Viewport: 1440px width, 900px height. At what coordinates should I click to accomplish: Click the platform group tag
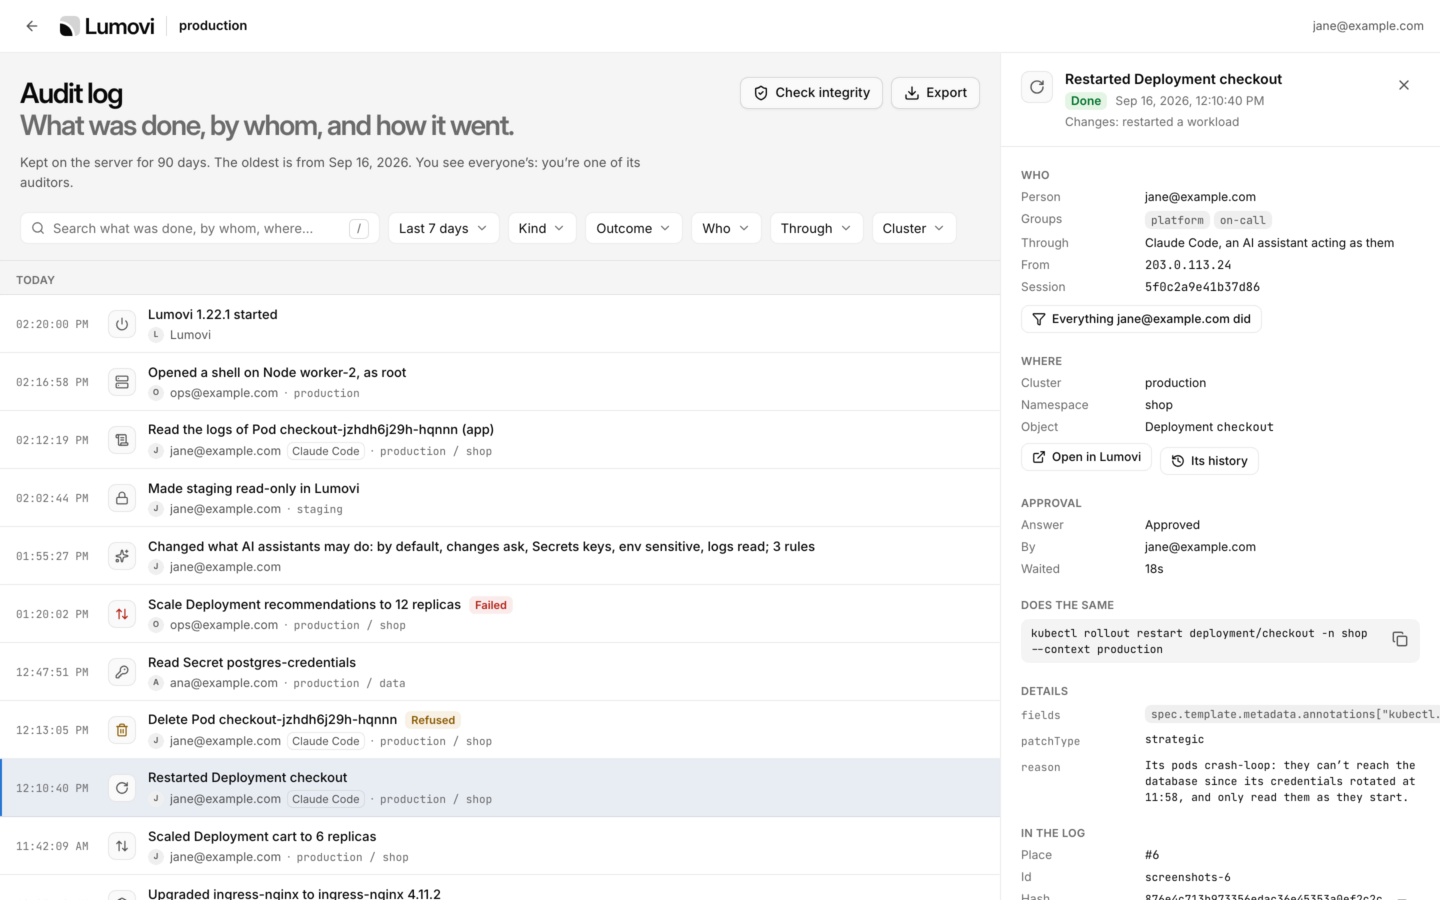click(x=1177, y=220)
